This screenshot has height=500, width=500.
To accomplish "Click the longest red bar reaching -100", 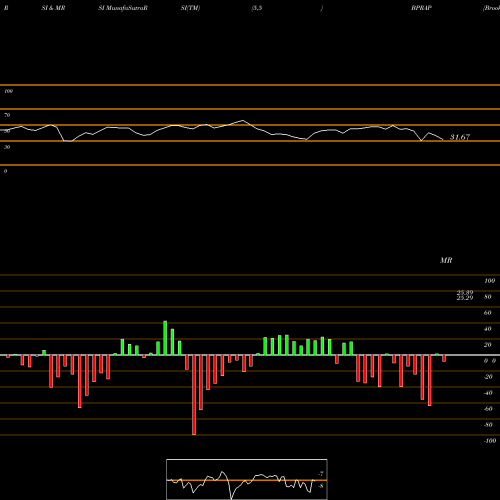I will click(x=194, y=395).
